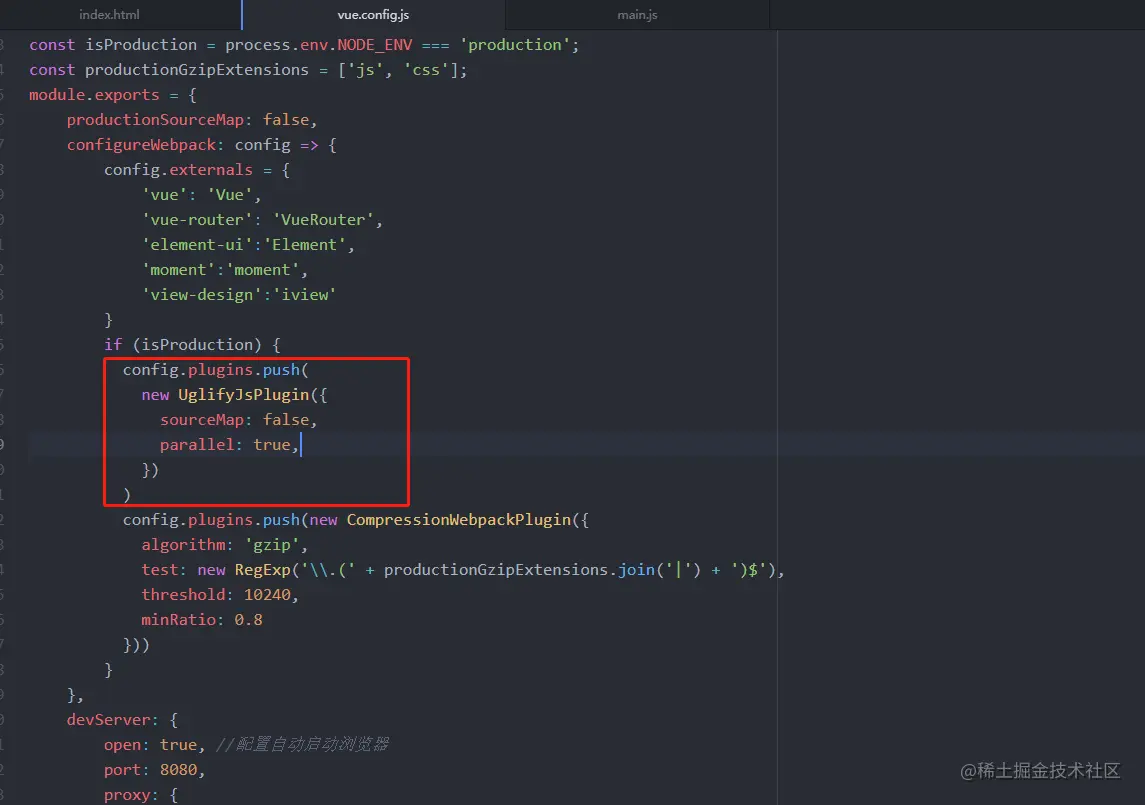This screenshot has width=1145, height=805.
Task: Click the 'vue-router' externals entry
Action: [x=262, y=220]
